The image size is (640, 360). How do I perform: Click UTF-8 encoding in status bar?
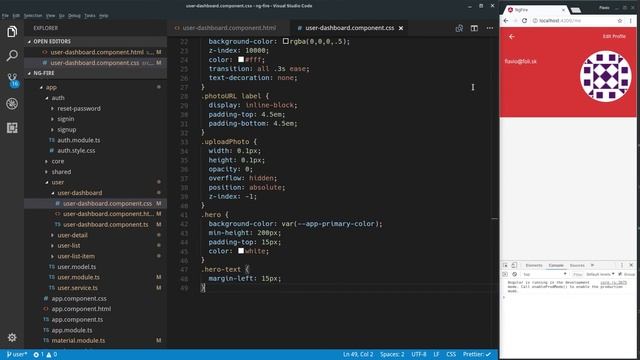coord(419,354)
